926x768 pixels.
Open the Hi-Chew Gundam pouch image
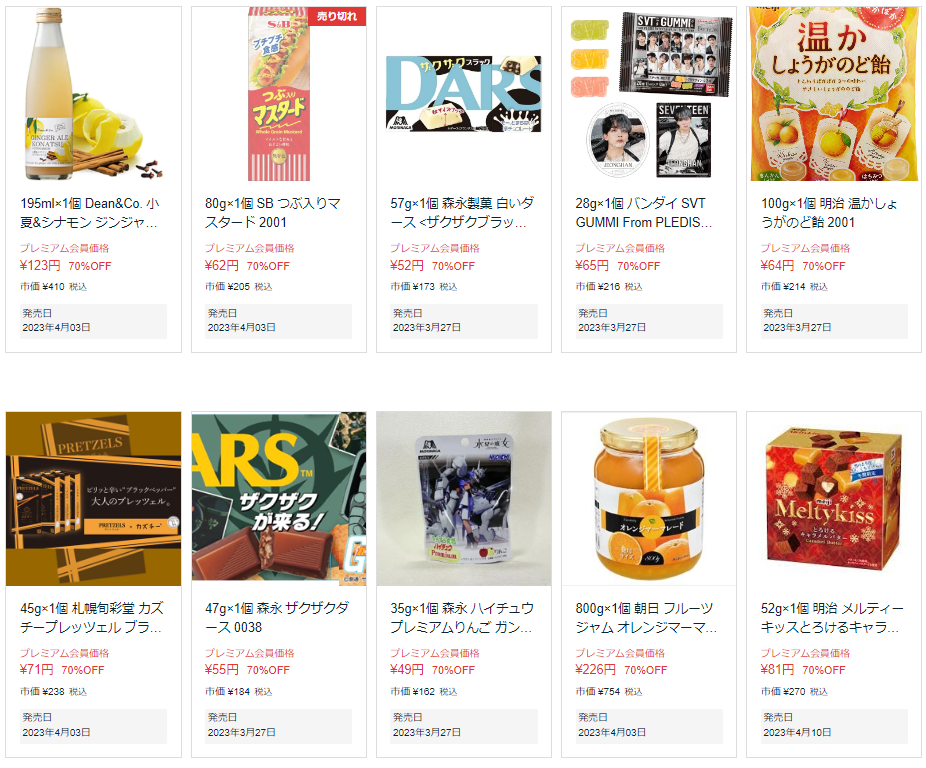[x=464, y=499]
